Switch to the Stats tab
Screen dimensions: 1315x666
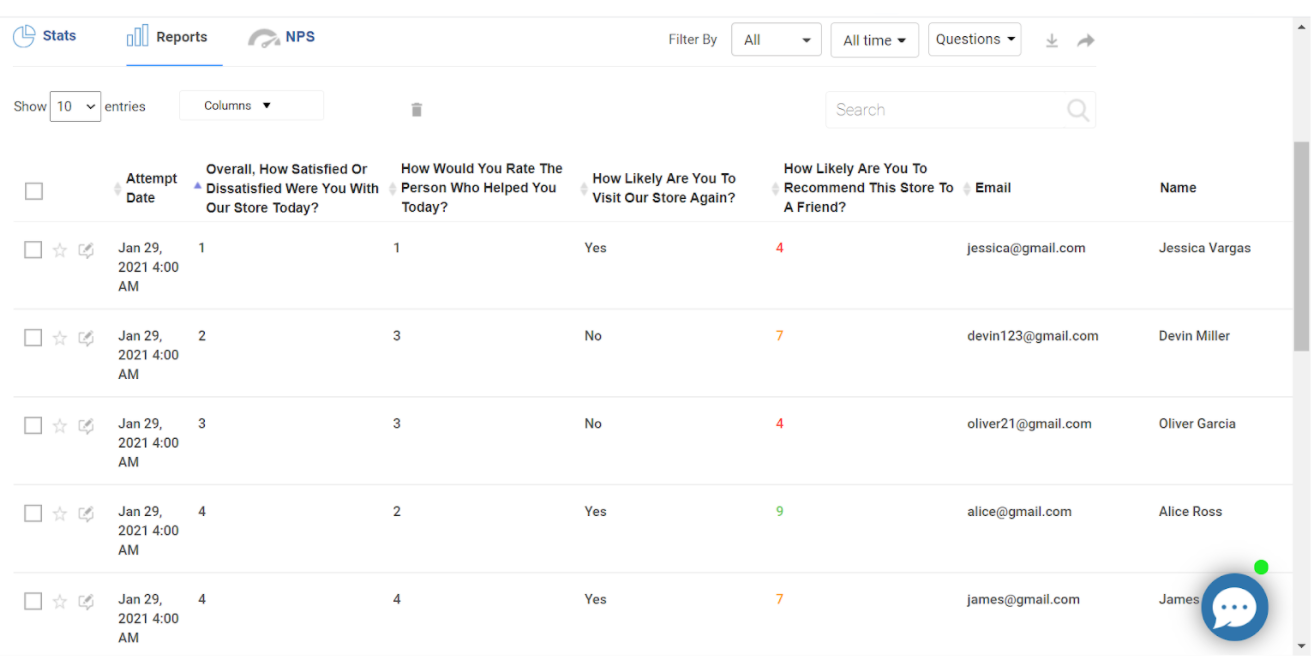(x=45, y=36)
